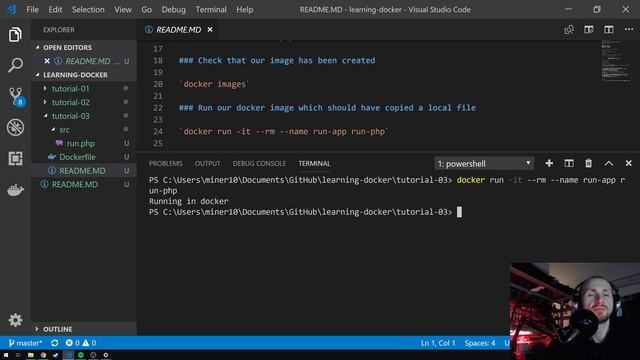Open the File menu
The image size is (640, 360).
[x=32, y=9]
